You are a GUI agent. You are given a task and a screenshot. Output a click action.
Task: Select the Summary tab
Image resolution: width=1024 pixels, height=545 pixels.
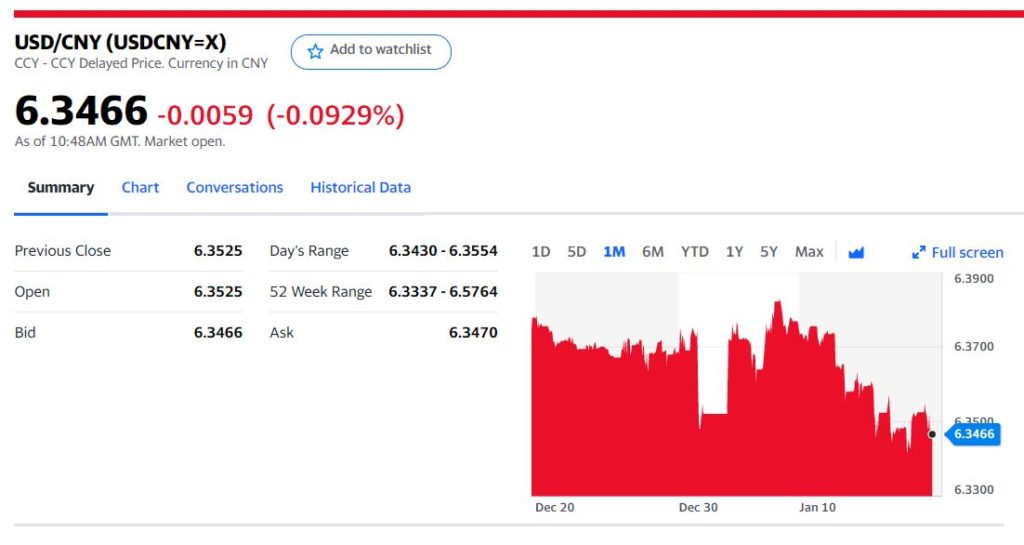[61, 187]
